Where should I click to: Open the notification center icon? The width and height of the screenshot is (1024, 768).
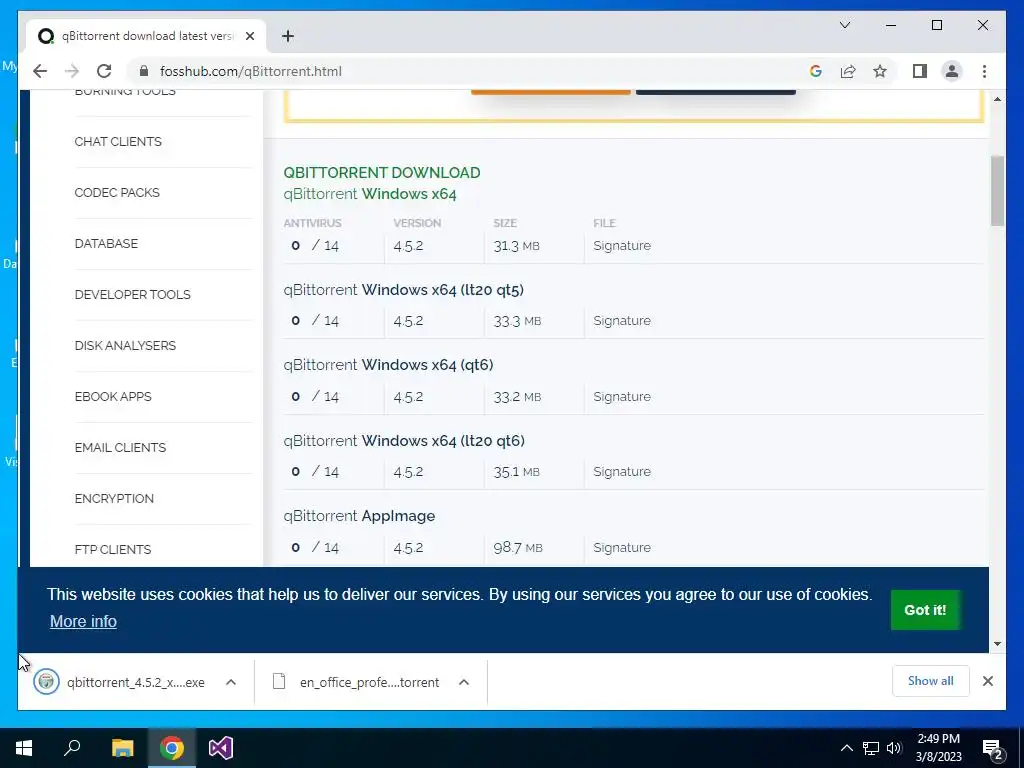(x=993, y=750)
